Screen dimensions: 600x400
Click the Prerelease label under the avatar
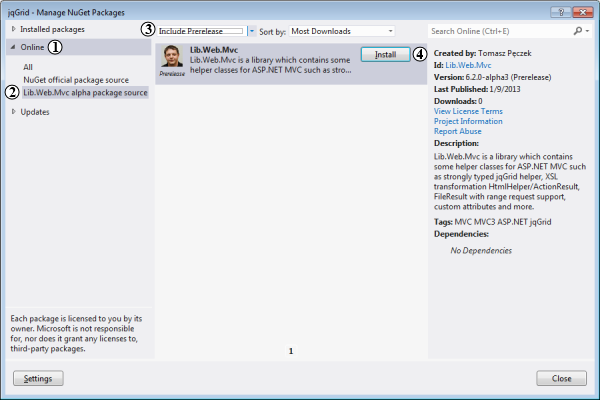coord(172,73)
